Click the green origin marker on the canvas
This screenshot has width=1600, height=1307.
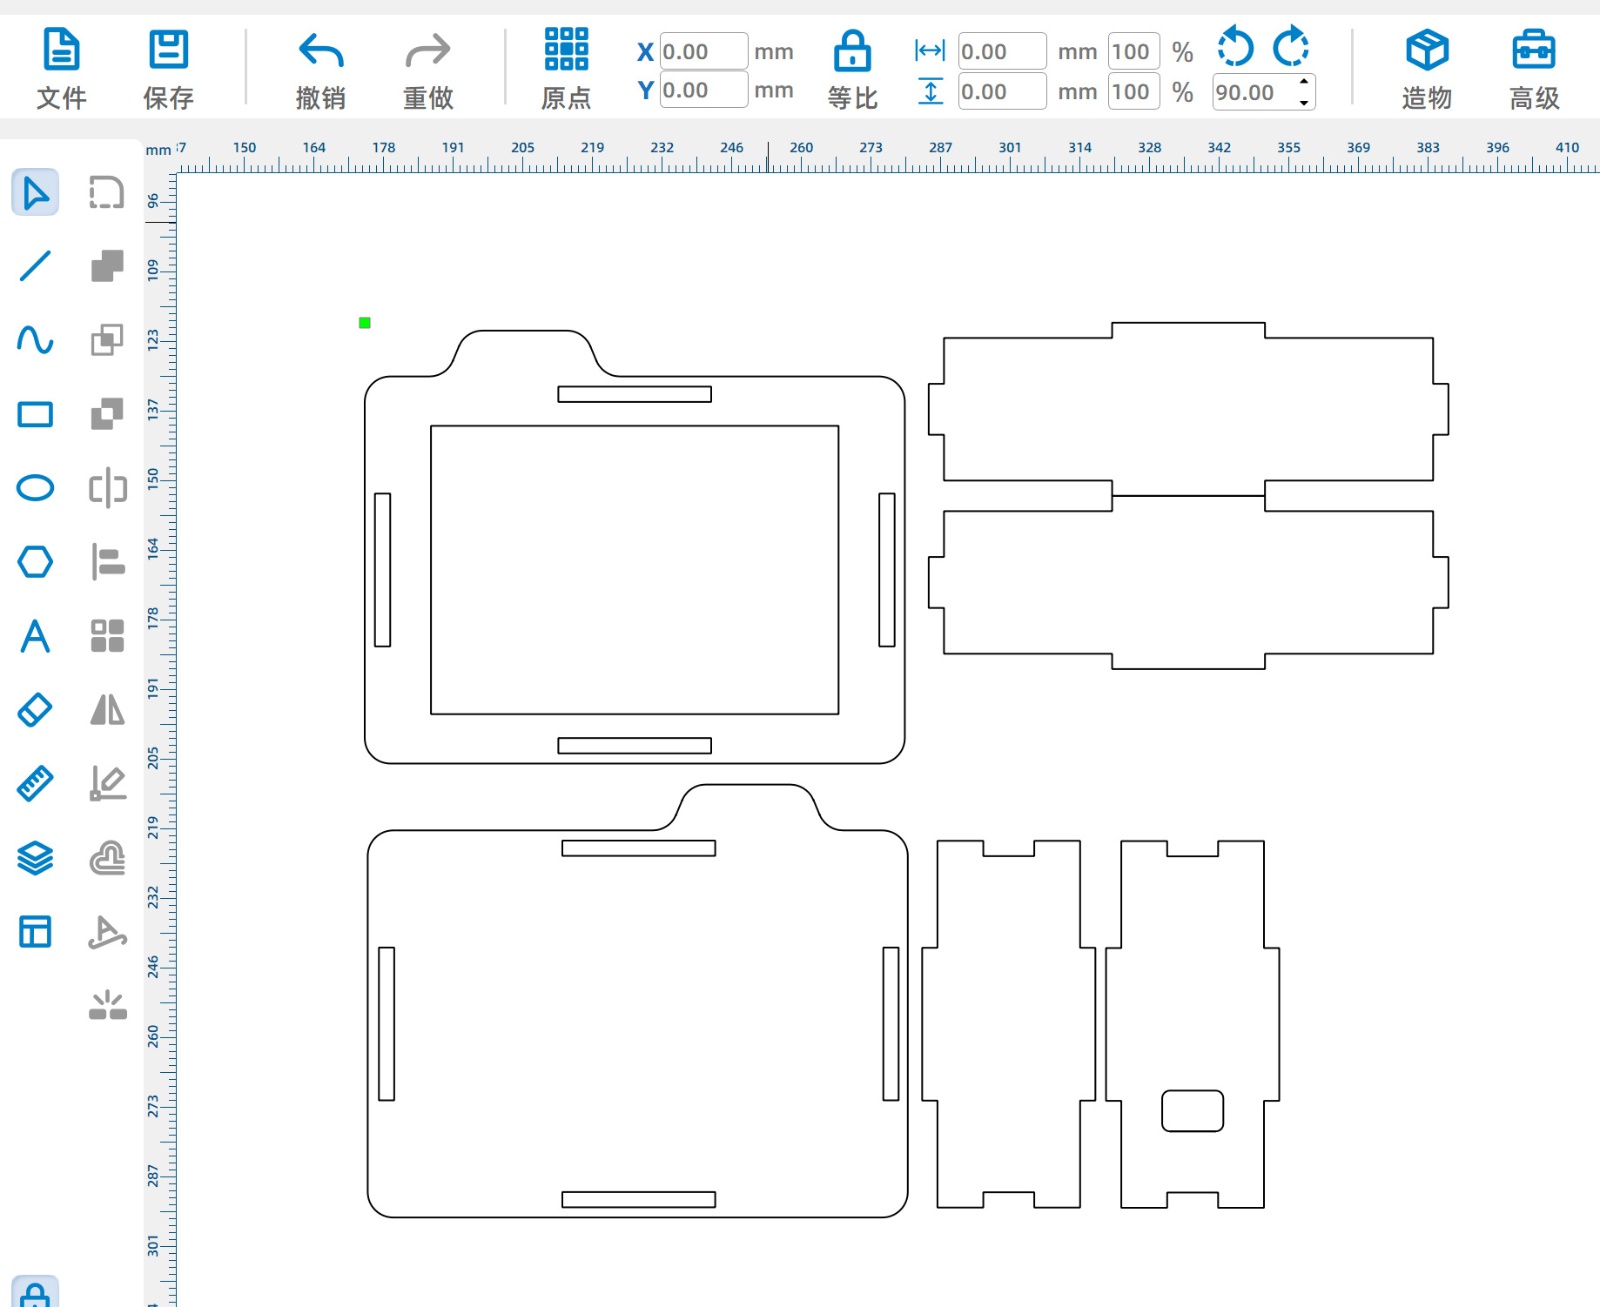pos(365,322)
